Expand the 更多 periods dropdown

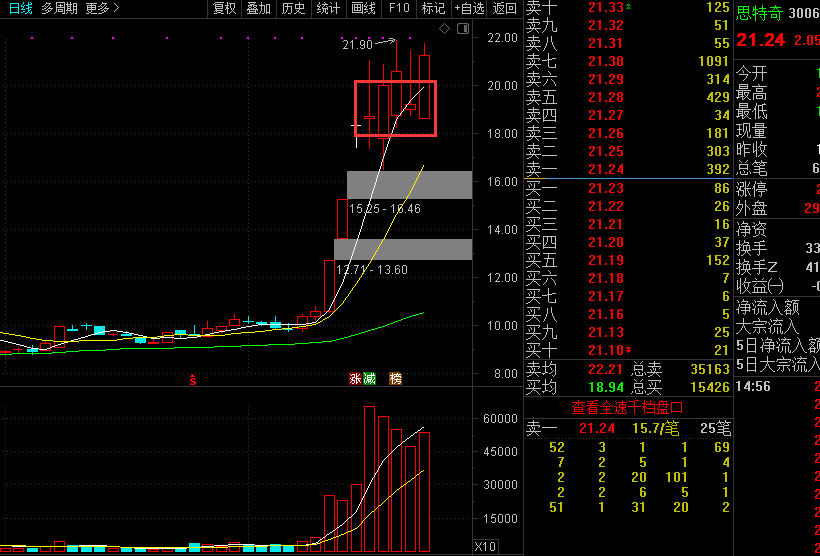102,8
